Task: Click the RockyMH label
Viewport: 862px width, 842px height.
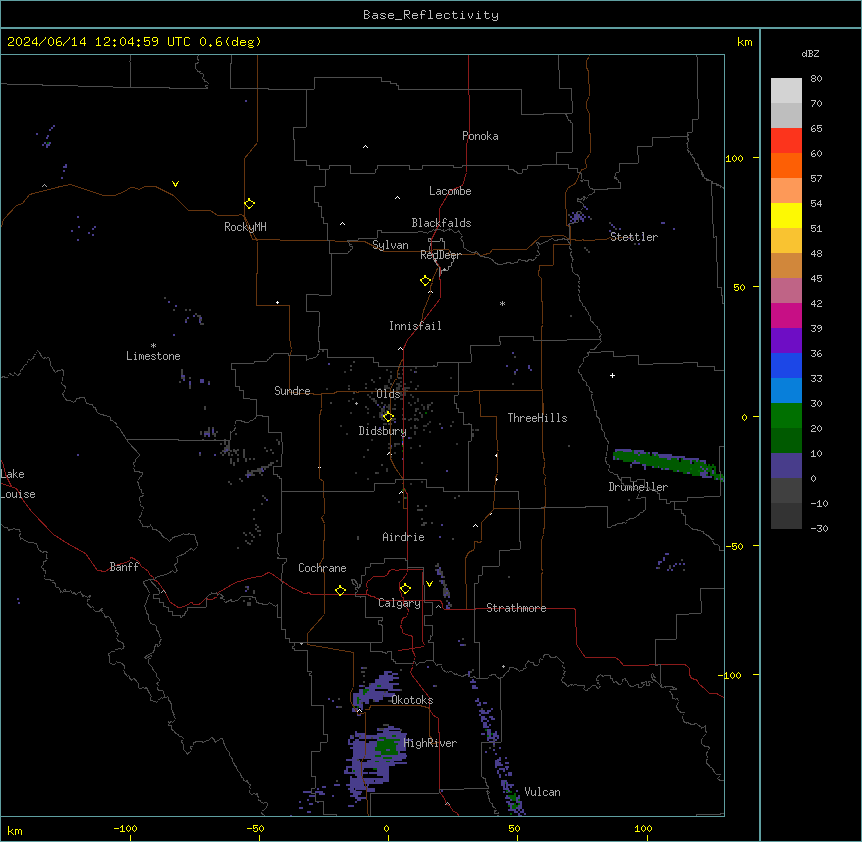Action: (x=245, y=227)
